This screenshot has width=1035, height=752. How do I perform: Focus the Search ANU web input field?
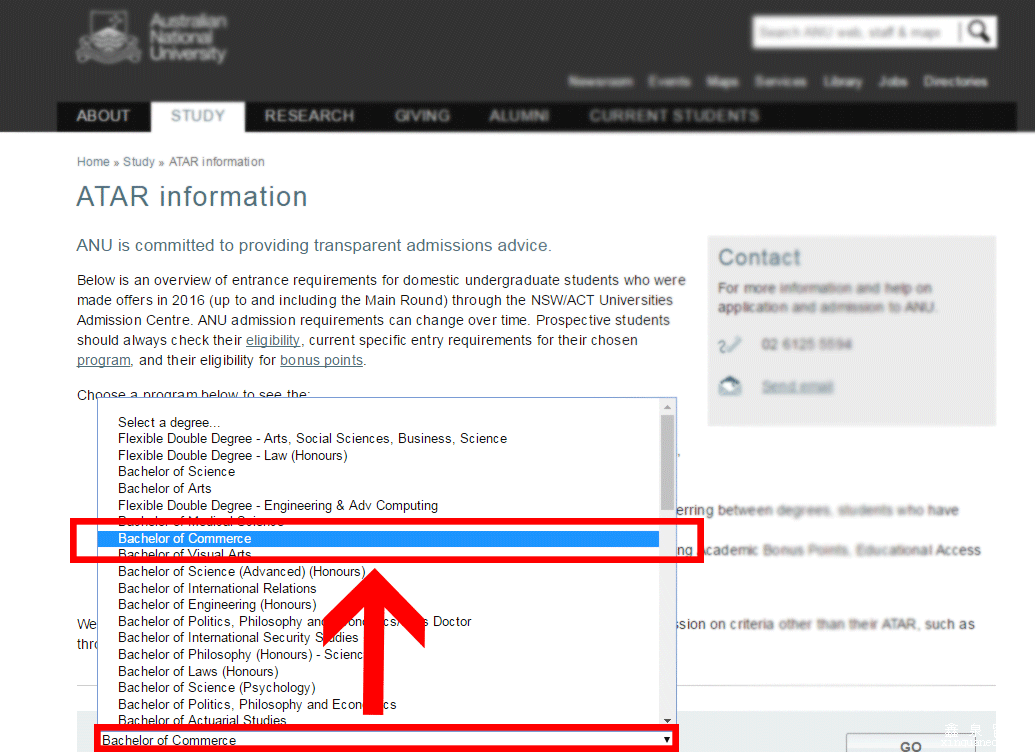(x=853, y=33)
